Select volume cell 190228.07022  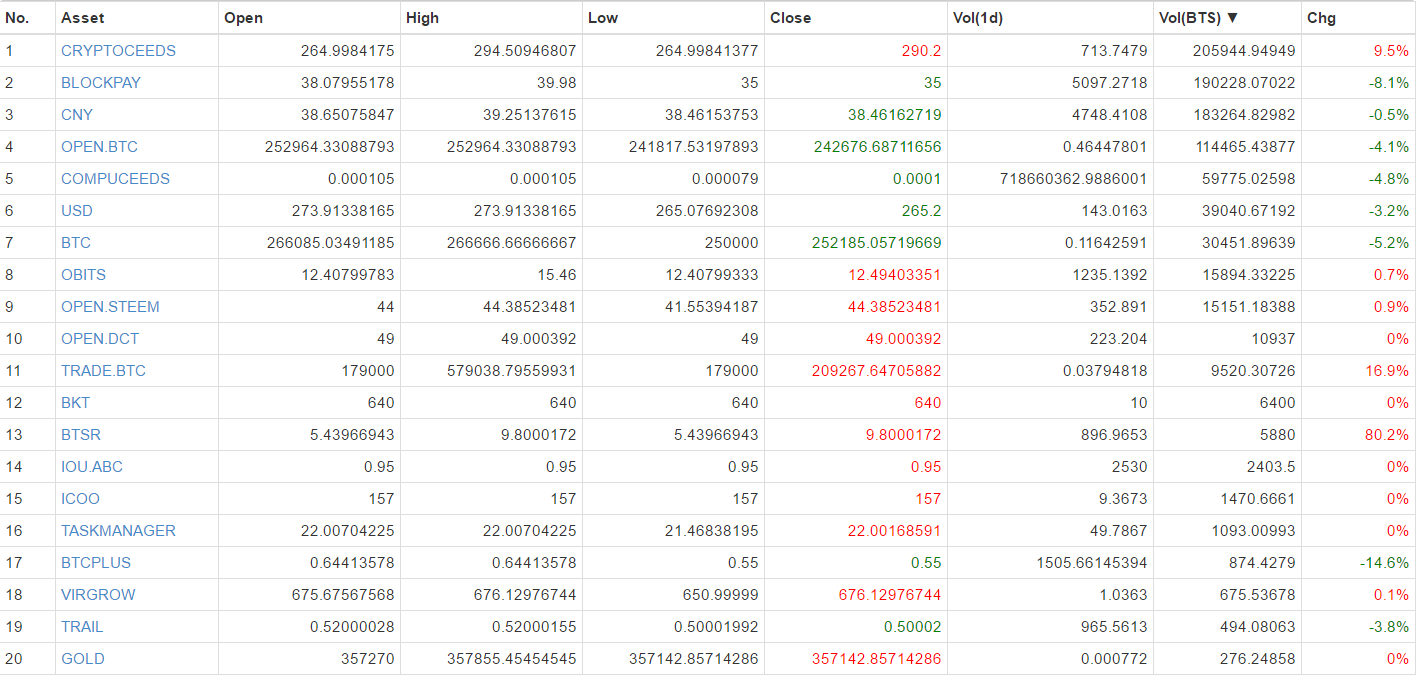1244,83
